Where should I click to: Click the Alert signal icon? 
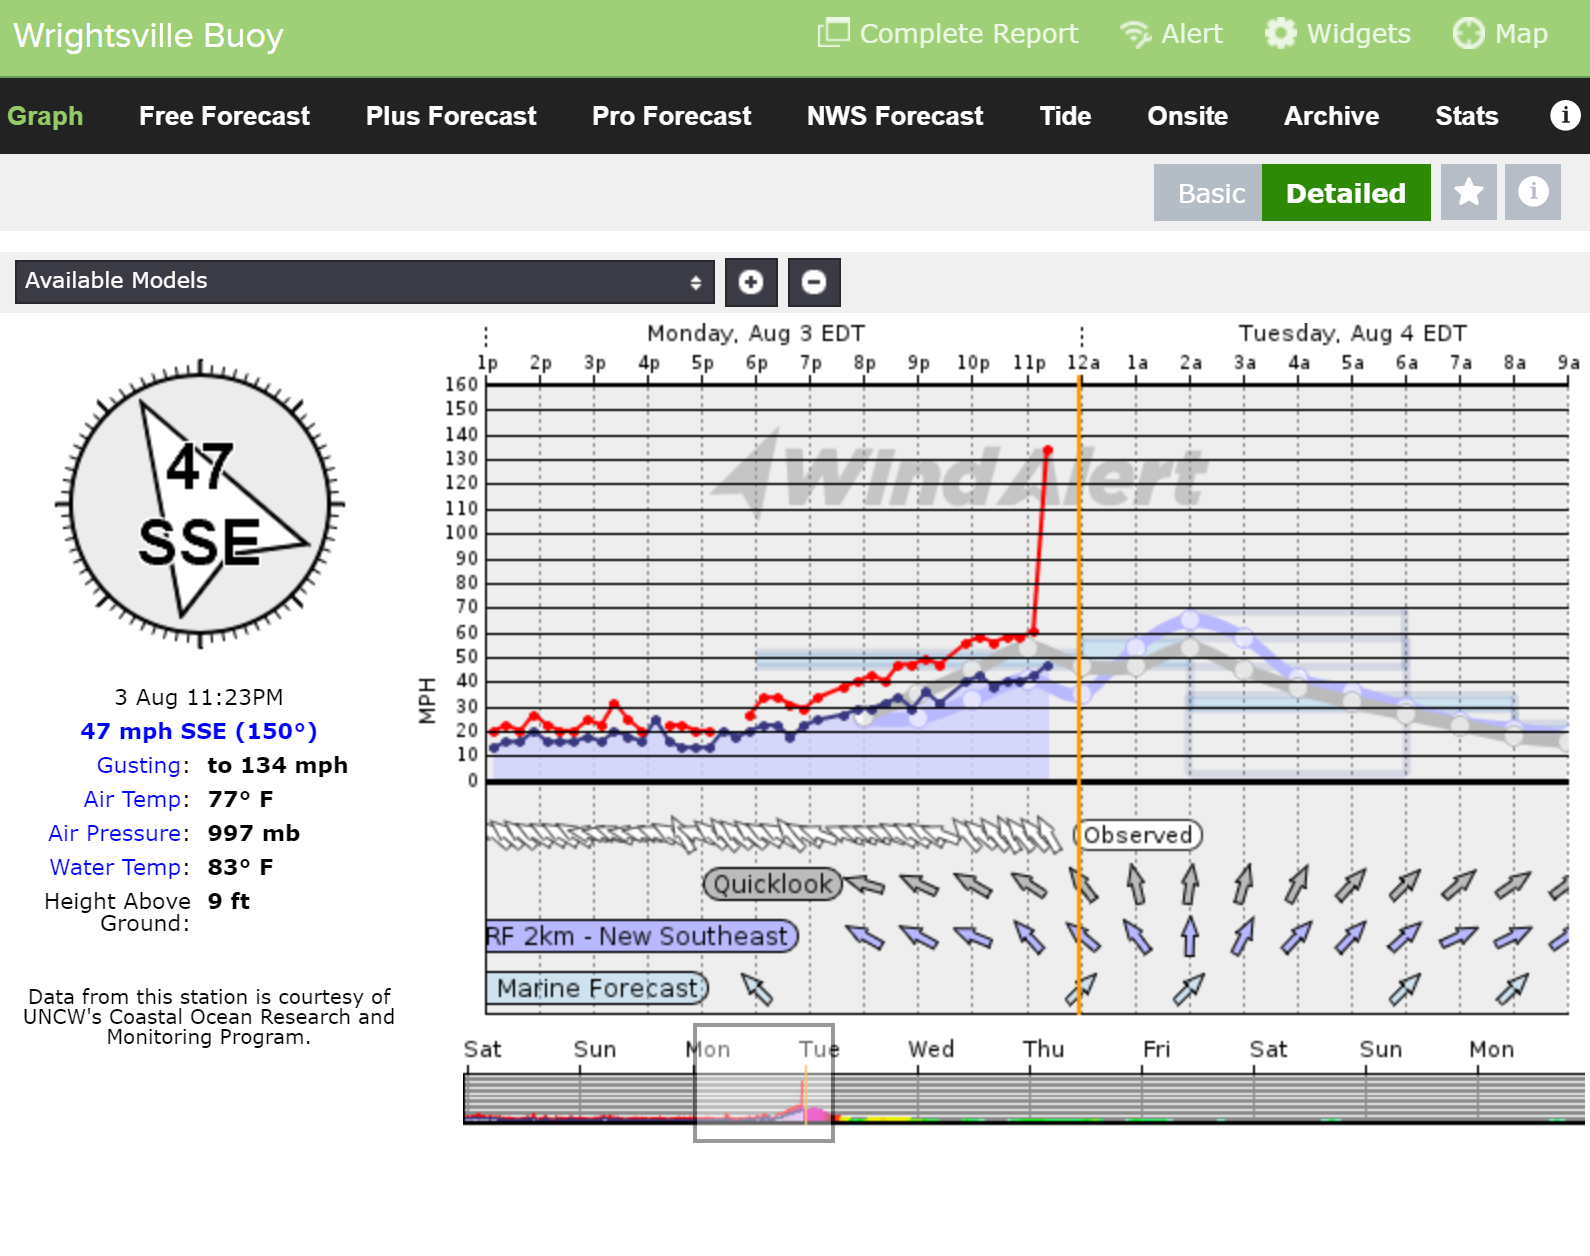point(1135,34)
